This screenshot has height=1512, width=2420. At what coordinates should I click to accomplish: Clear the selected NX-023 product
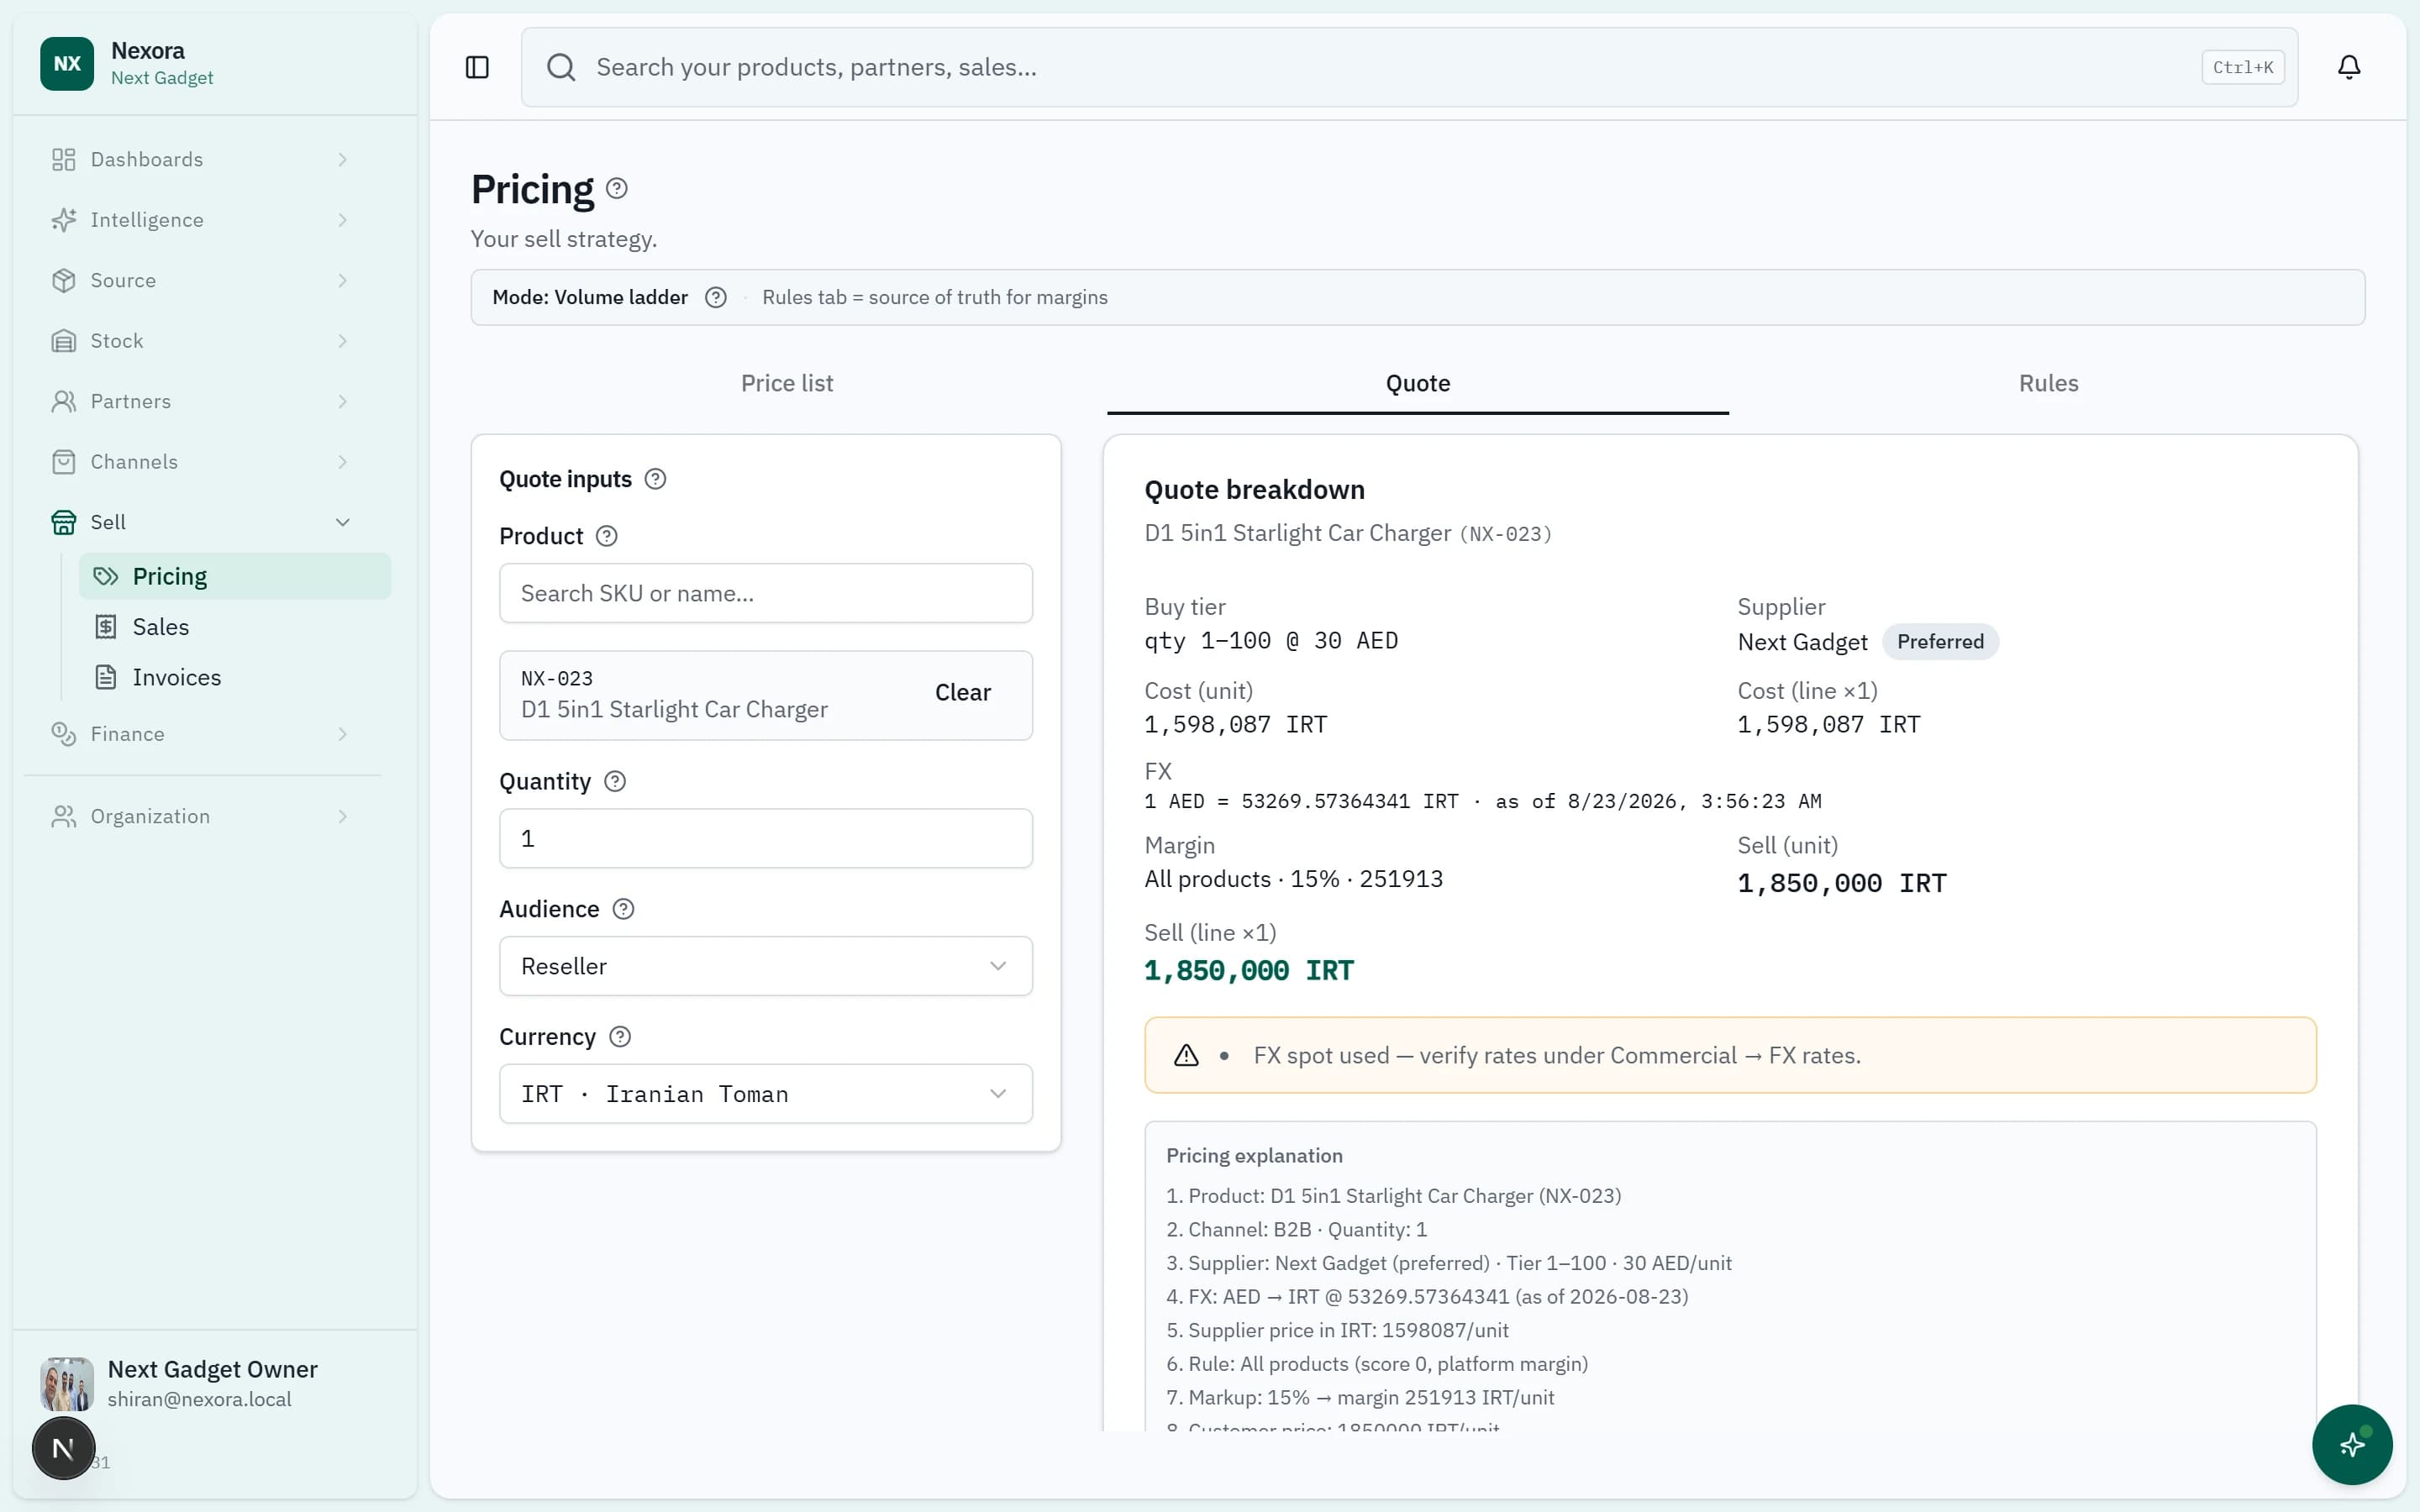(x=962, y=693)
